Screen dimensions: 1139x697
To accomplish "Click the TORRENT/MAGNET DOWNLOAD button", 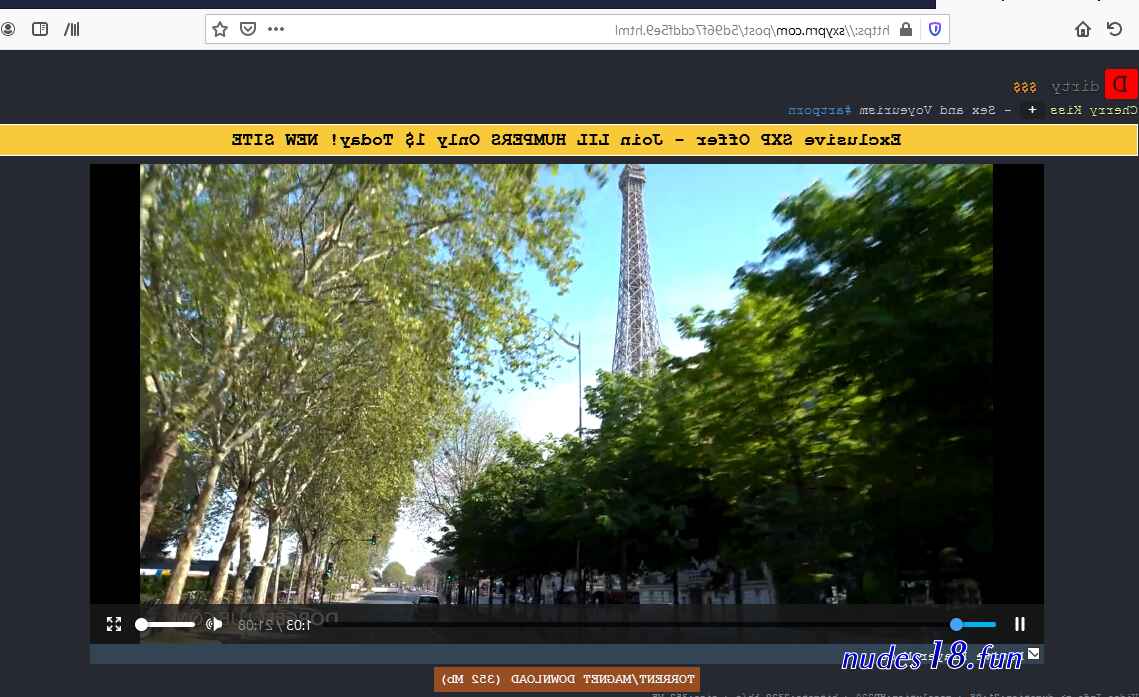I will pos(567,679).
